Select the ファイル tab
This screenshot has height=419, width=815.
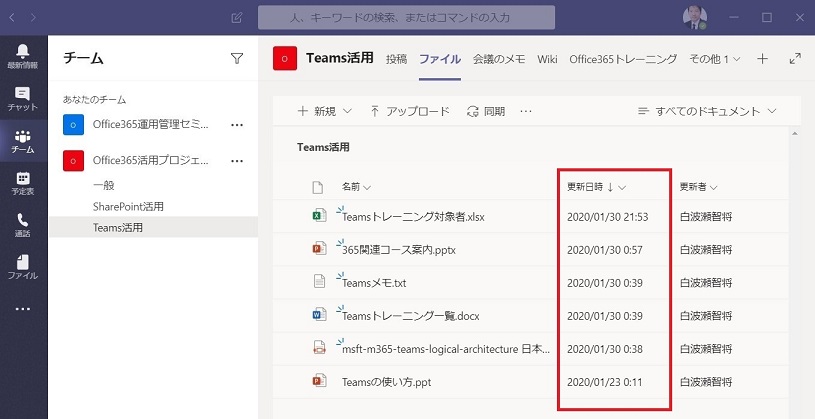click(x=440, y=59)
